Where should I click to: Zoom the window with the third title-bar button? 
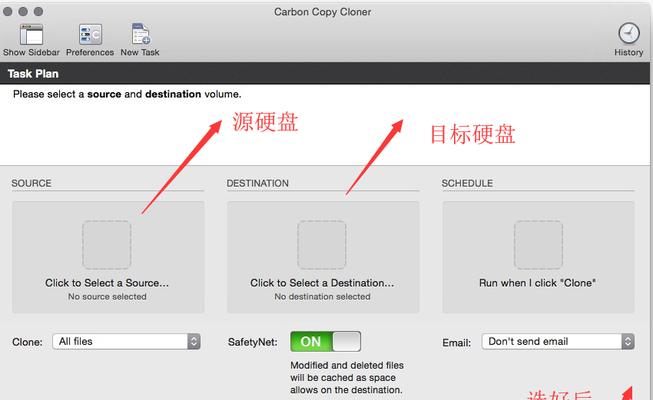point(38,11)
